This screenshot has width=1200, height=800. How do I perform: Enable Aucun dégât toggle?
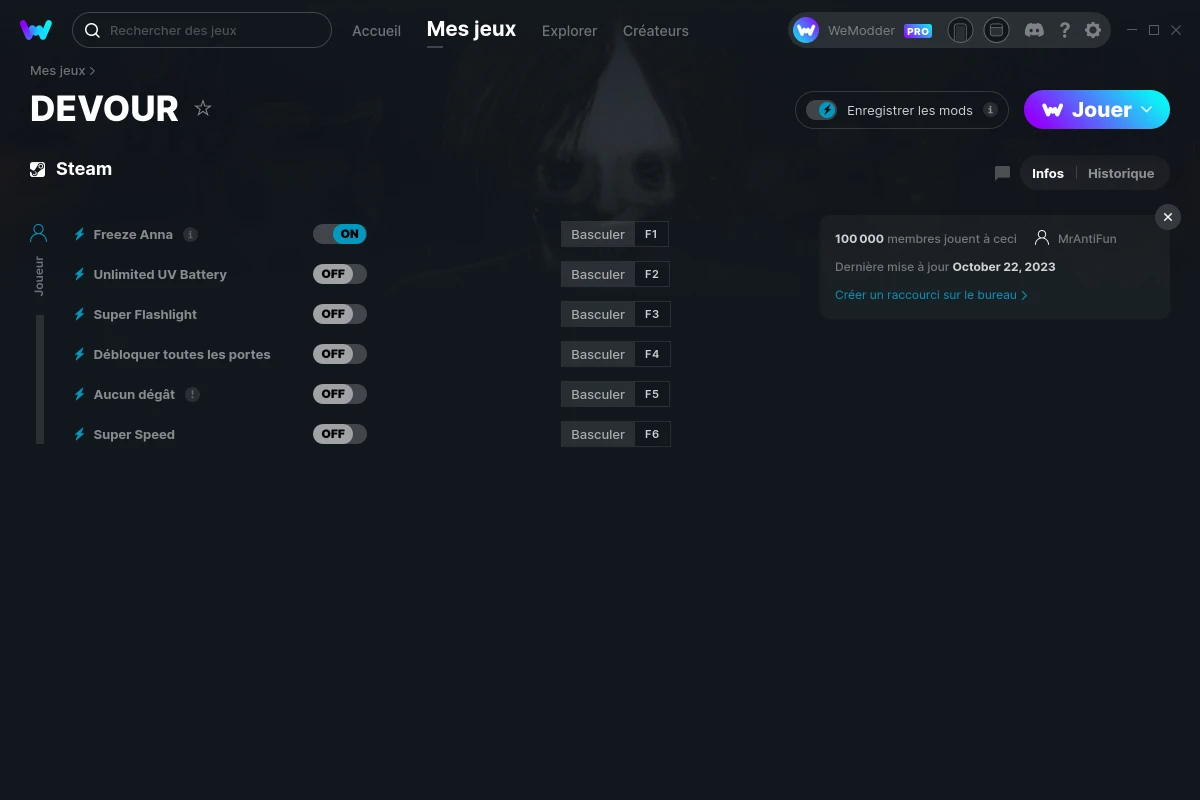coord(340,394)
